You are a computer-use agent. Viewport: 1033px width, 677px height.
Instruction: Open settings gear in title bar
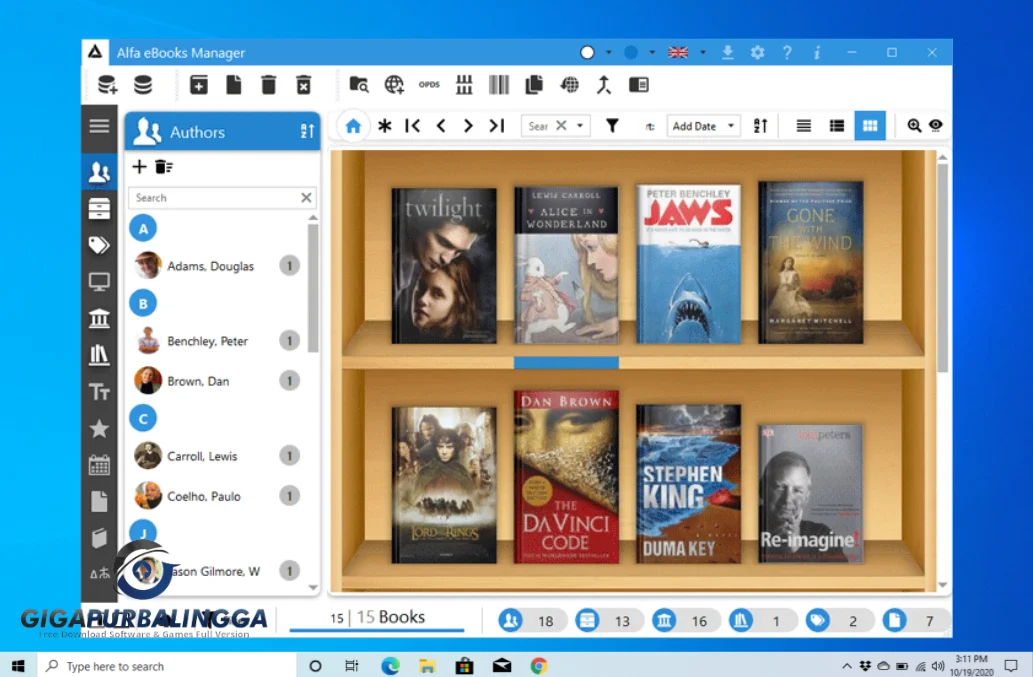(x=758, y=52)
